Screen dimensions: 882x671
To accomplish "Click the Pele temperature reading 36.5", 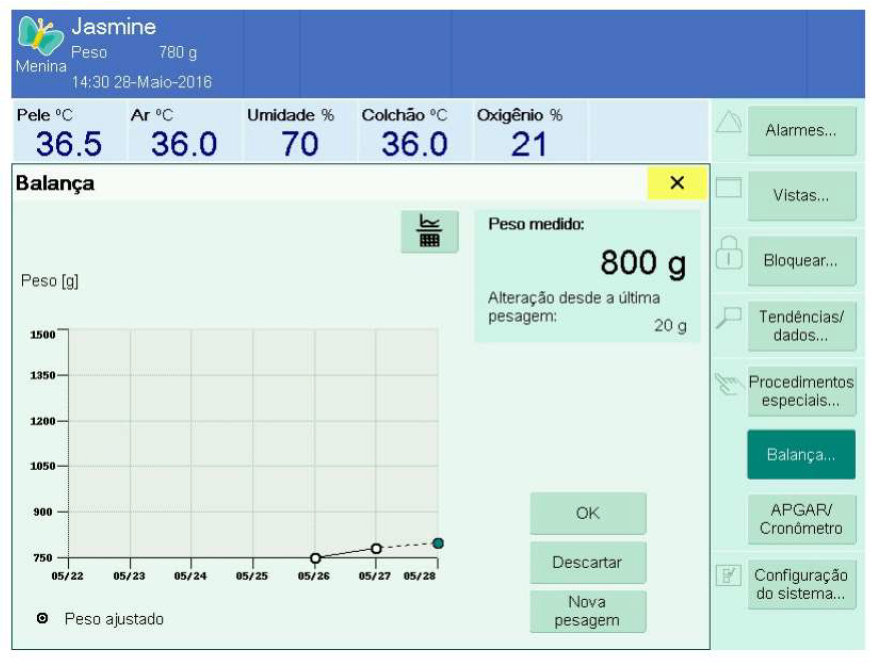I will pyautogui.click(x=69, y=144).
